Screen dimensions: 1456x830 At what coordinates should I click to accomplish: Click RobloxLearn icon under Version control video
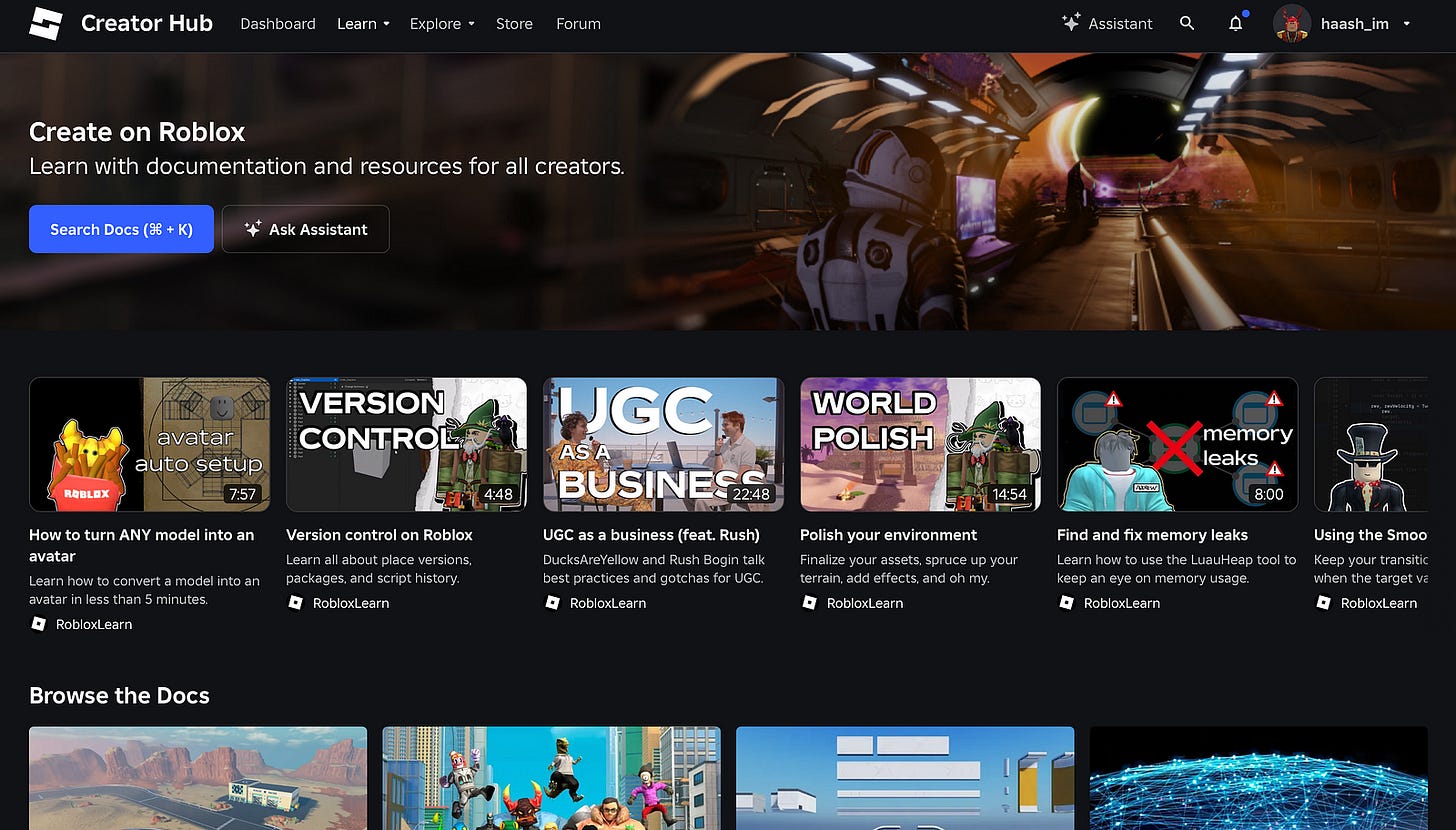pyautogui.click(x=295, y=602)
